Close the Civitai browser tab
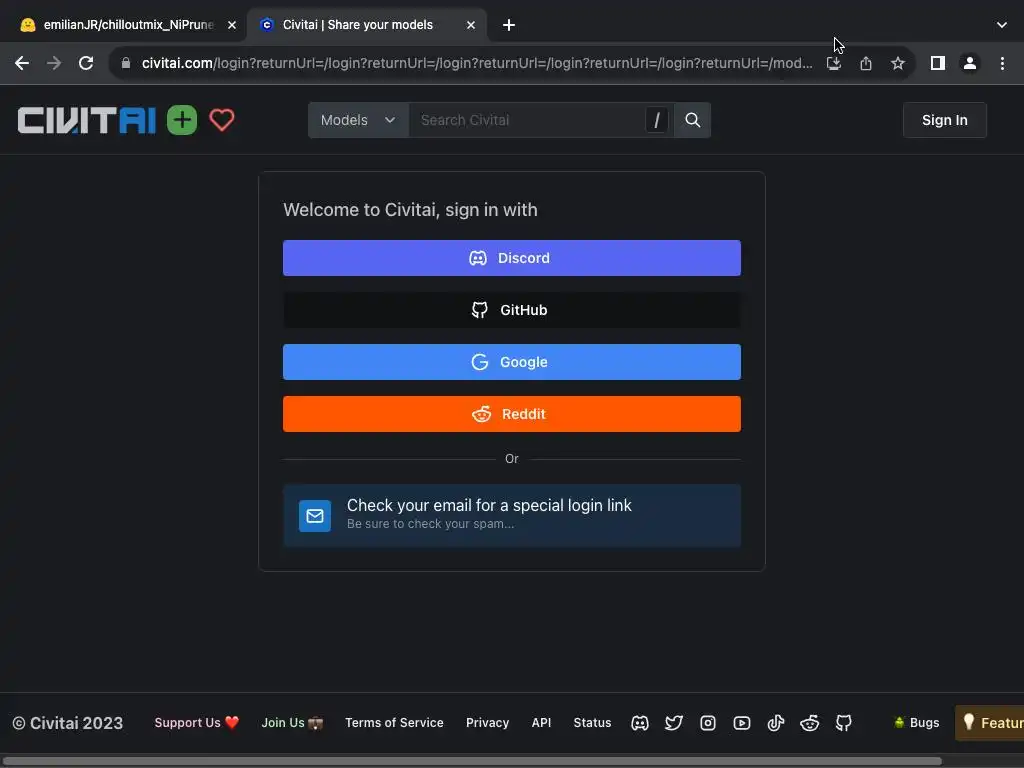The width and height of the screenshot is (1024, 768). coord(471,25)
